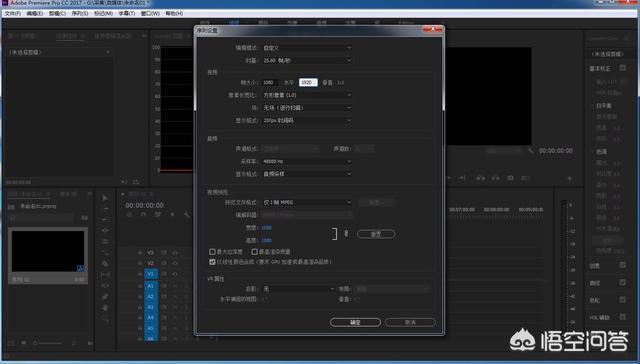The height and width of the screenshot is (364, 640).
Task: Uncheck the linear color compositing checkbox
Action: pos(212,262)
